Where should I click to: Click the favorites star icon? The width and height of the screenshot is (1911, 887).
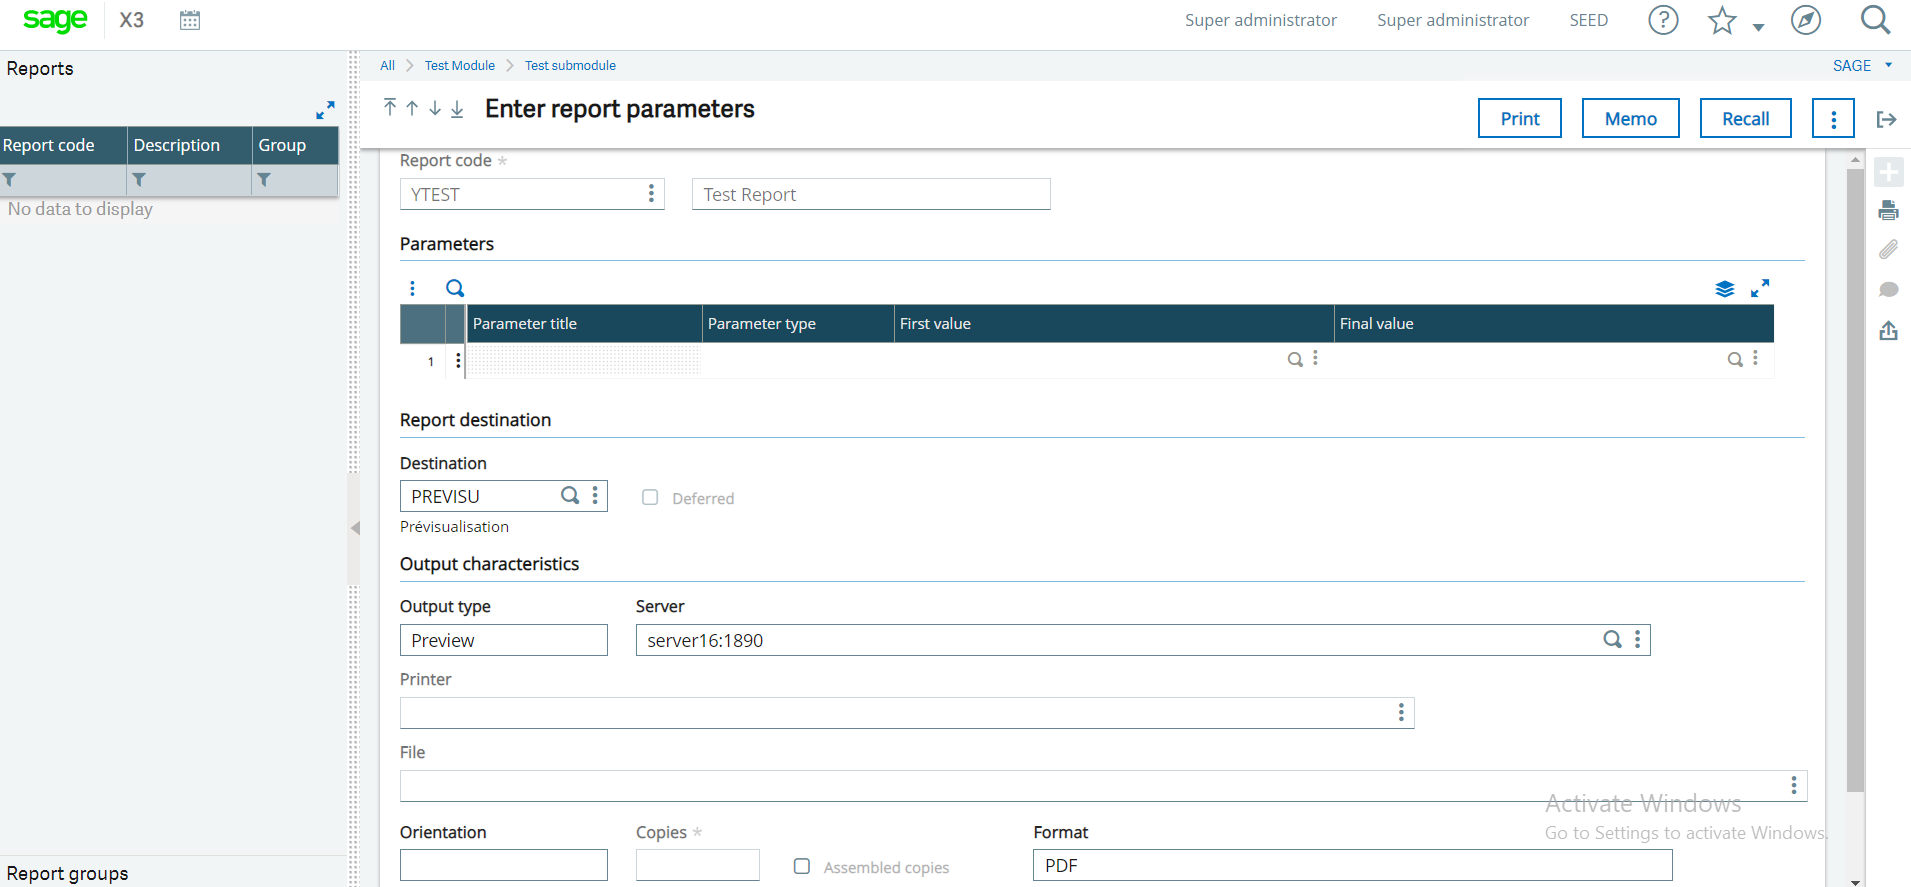click(x=1722, y=20)
